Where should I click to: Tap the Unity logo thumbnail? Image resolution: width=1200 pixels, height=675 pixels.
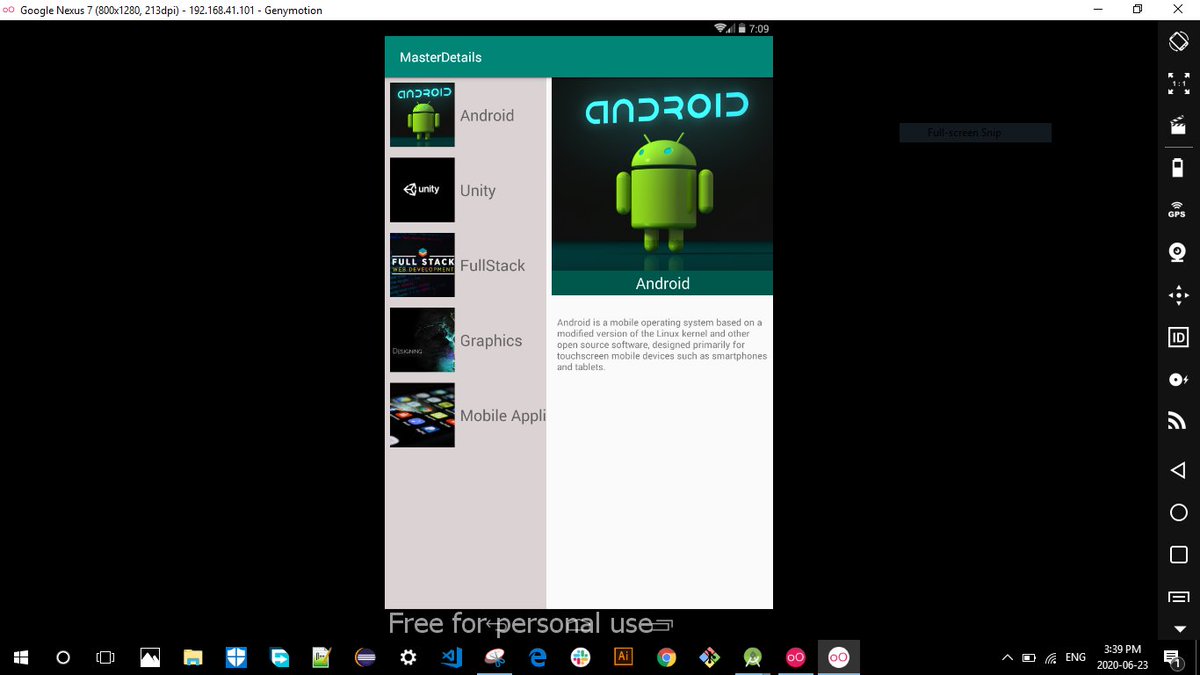pyautogui.click(x=422, y=190)
